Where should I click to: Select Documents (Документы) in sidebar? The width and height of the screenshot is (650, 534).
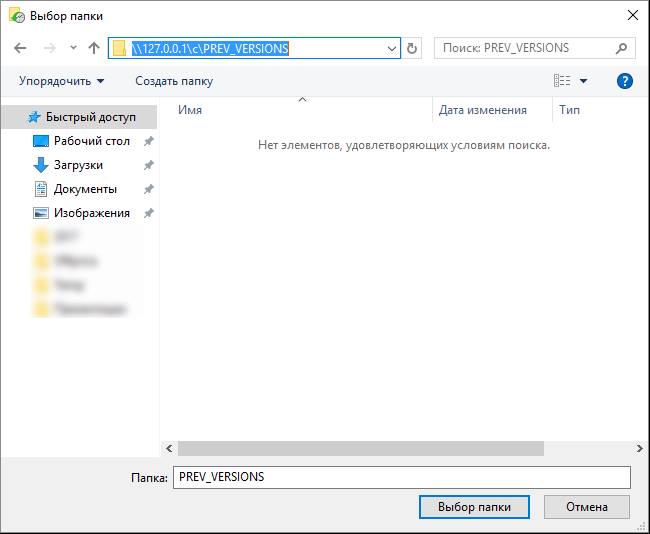coord(85,189)
